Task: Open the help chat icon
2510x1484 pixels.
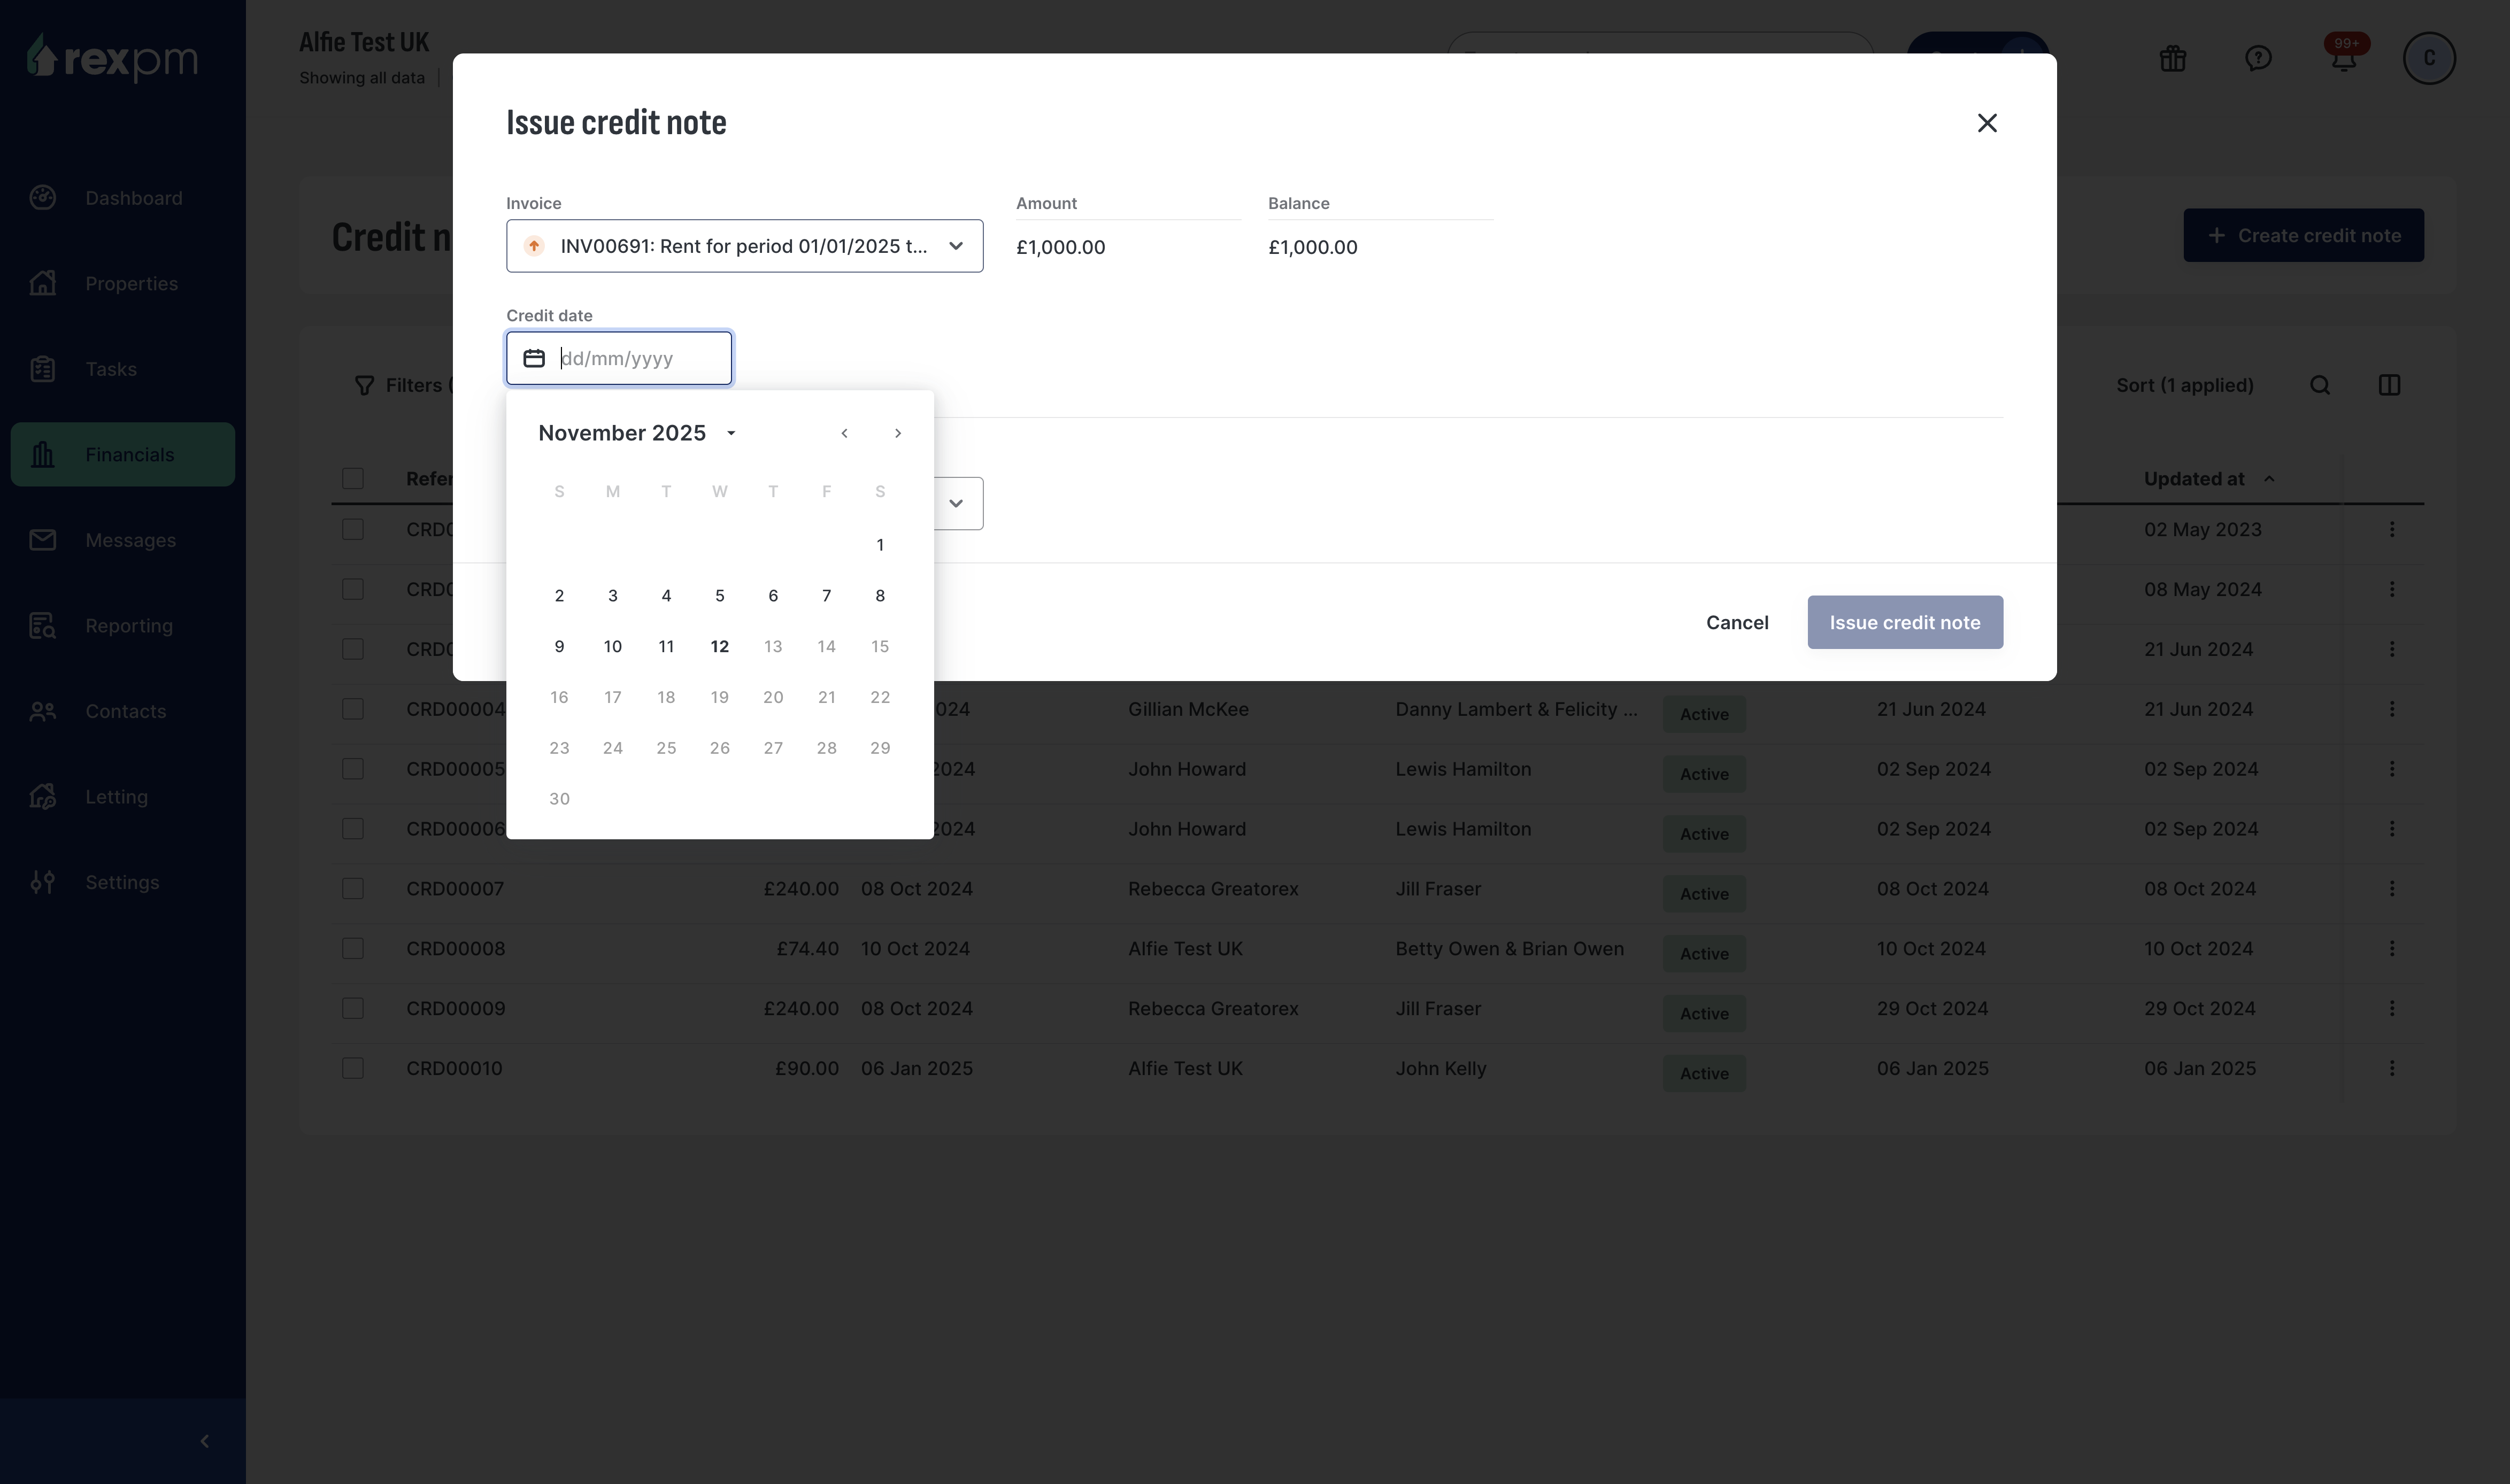Action: pyautogui.click(x=2257, y=58)
